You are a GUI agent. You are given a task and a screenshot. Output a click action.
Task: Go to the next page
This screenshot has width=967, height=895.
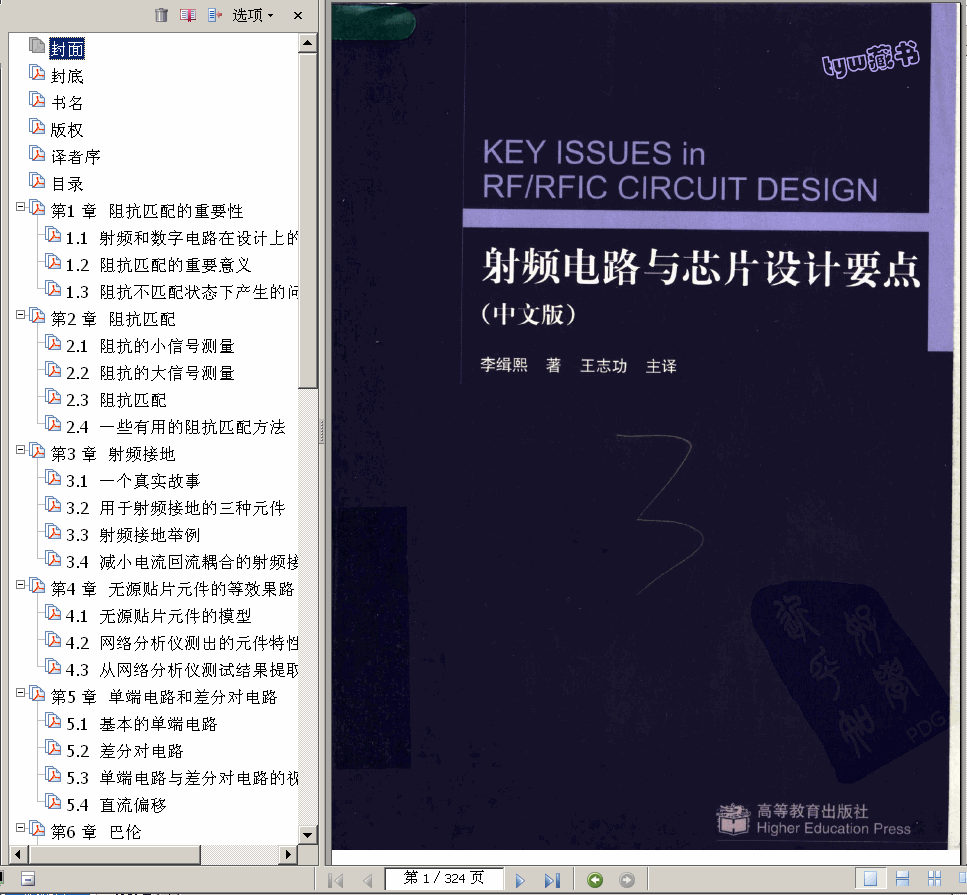click(520, 880)
